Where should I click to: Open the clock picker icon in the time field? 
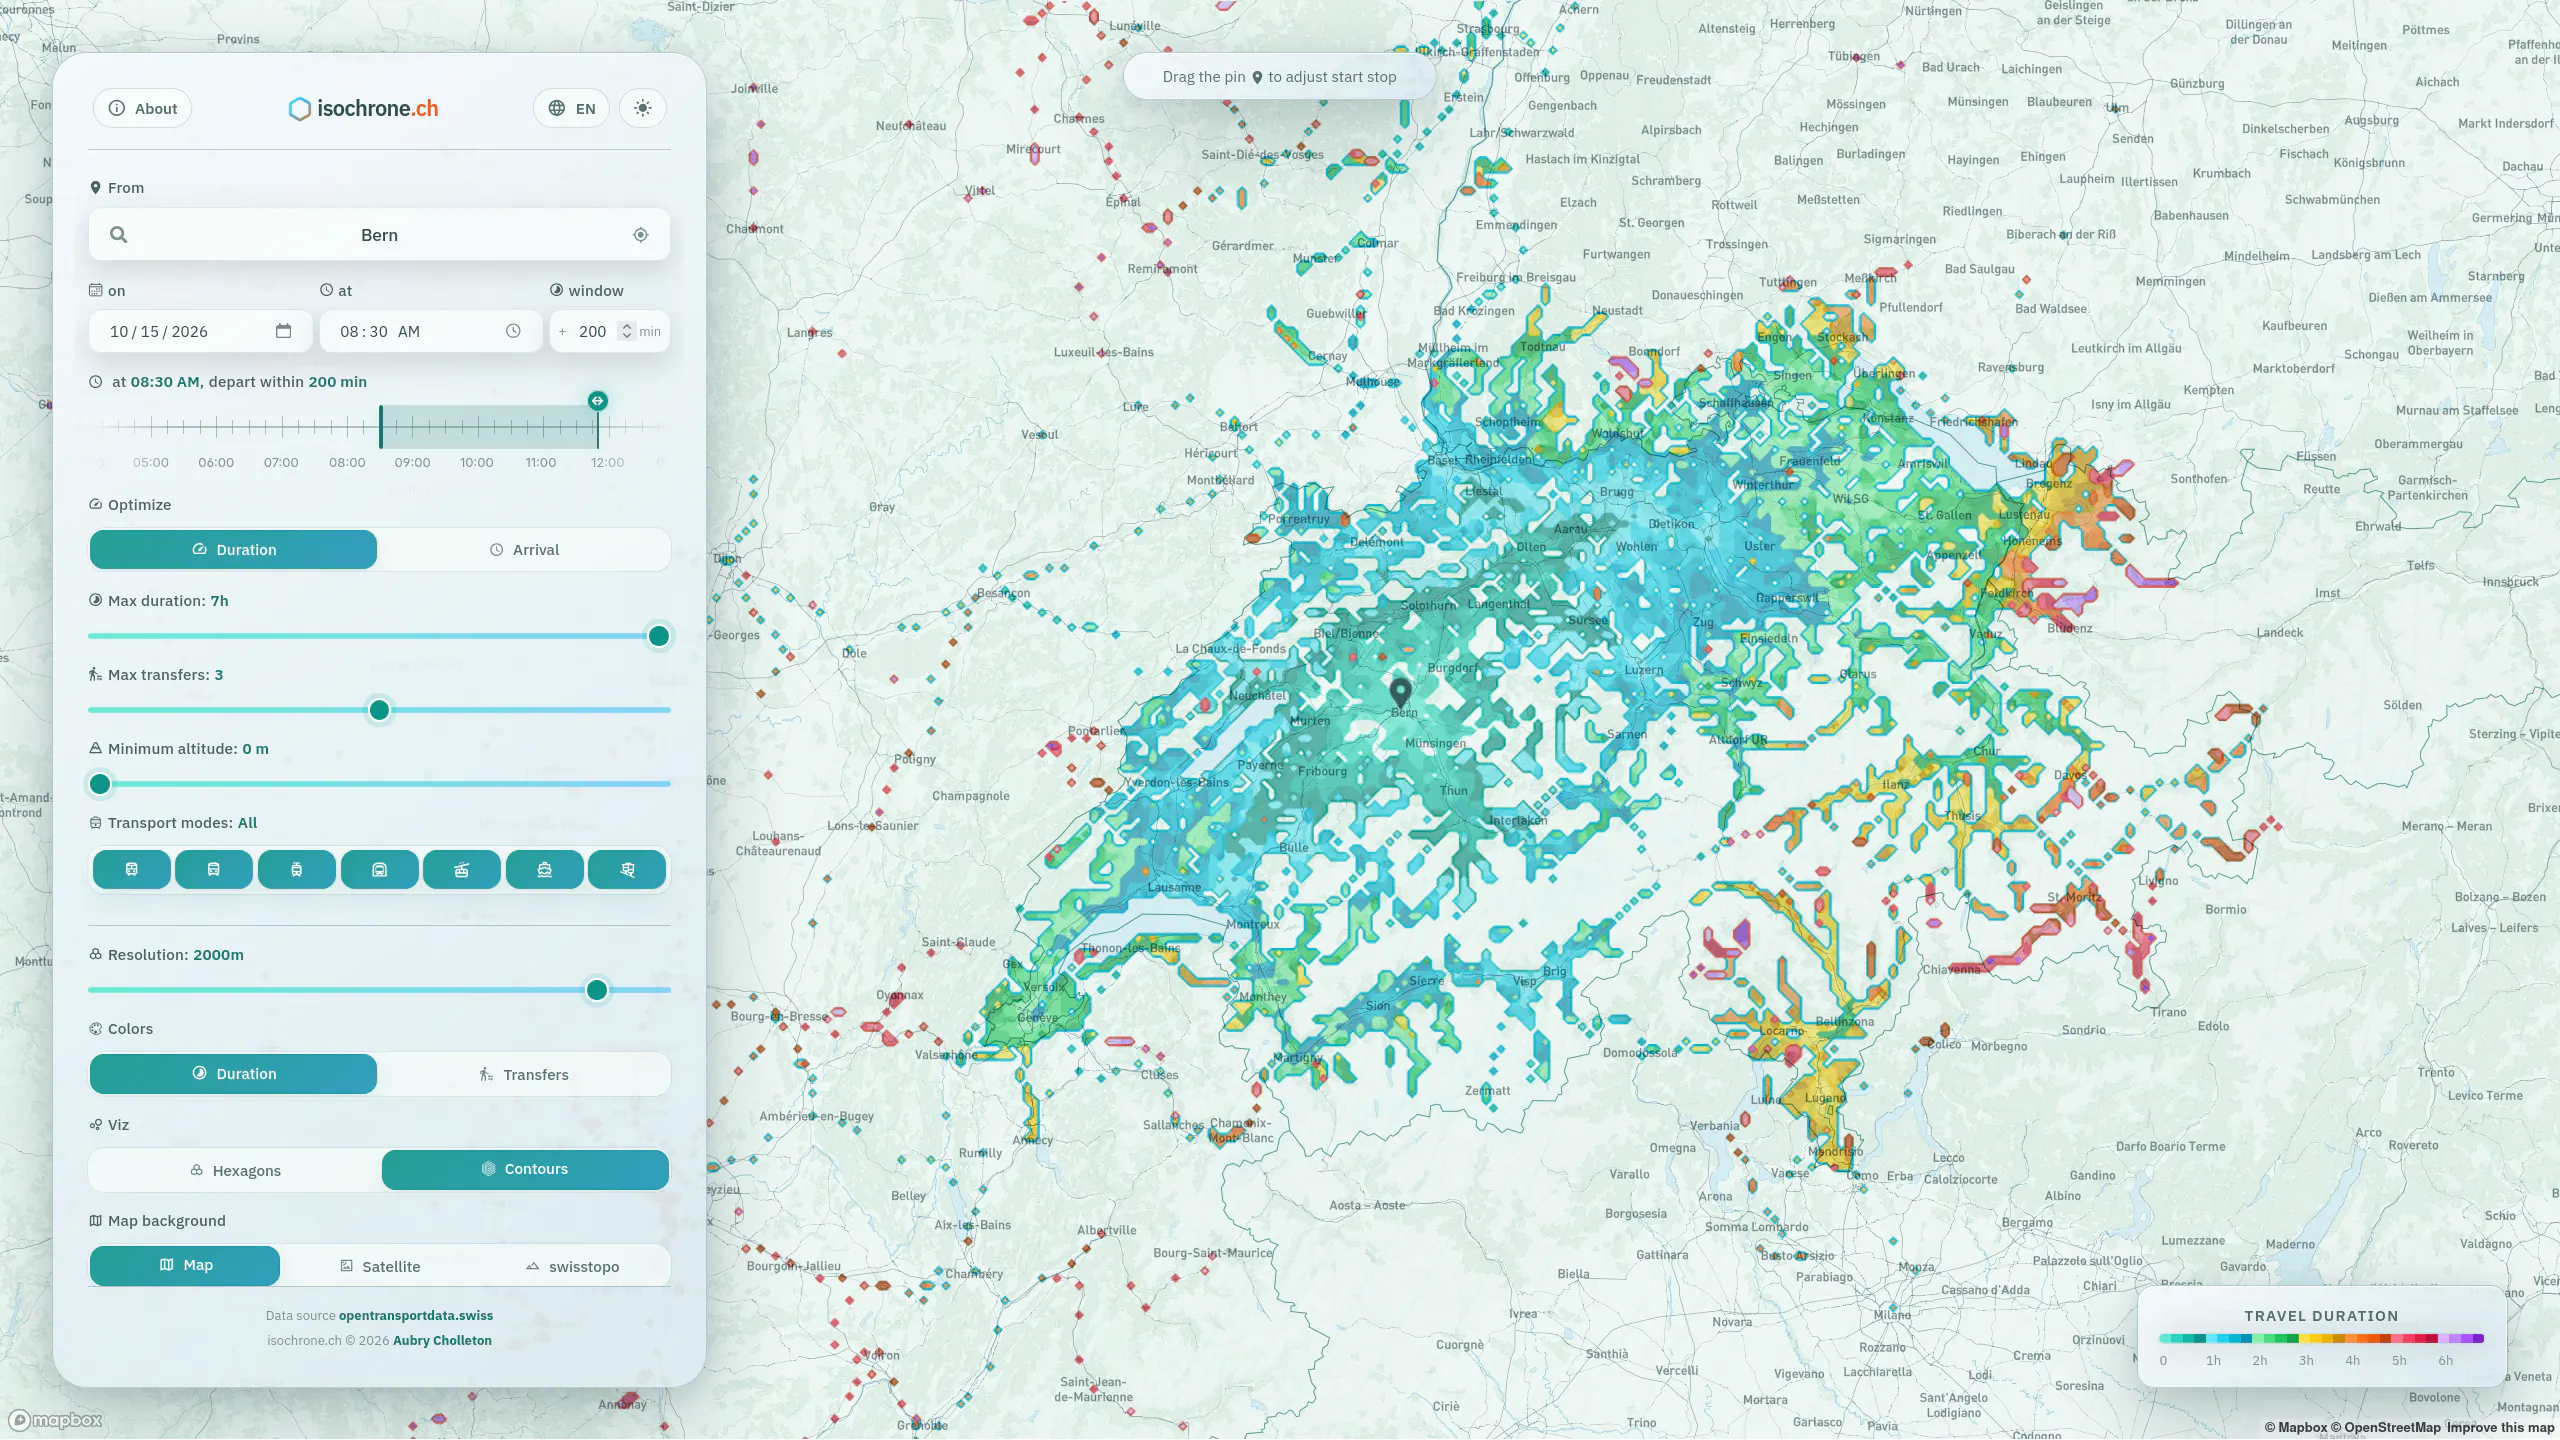513,331
